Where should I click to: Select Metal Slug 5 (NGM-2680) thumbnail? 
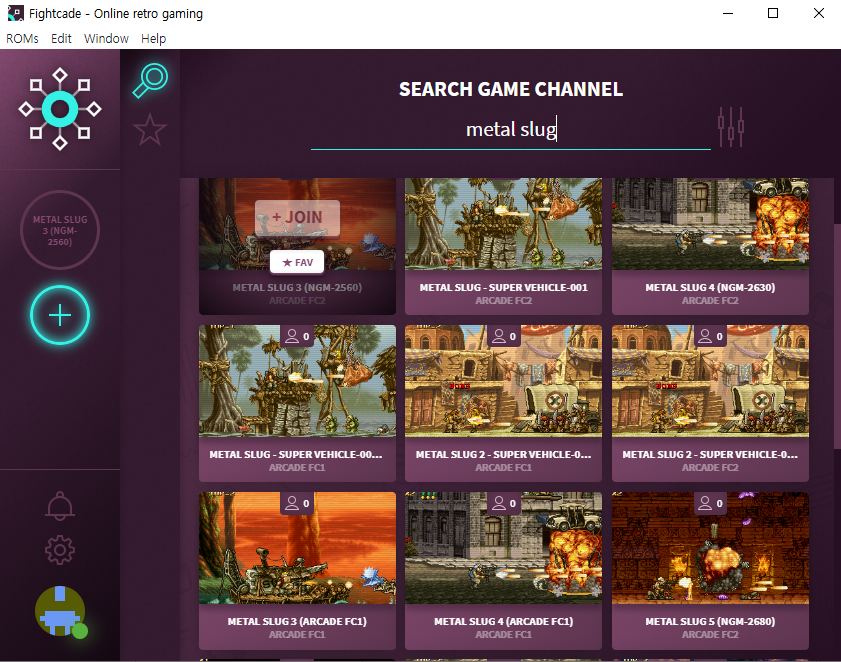tap(710, 548)
